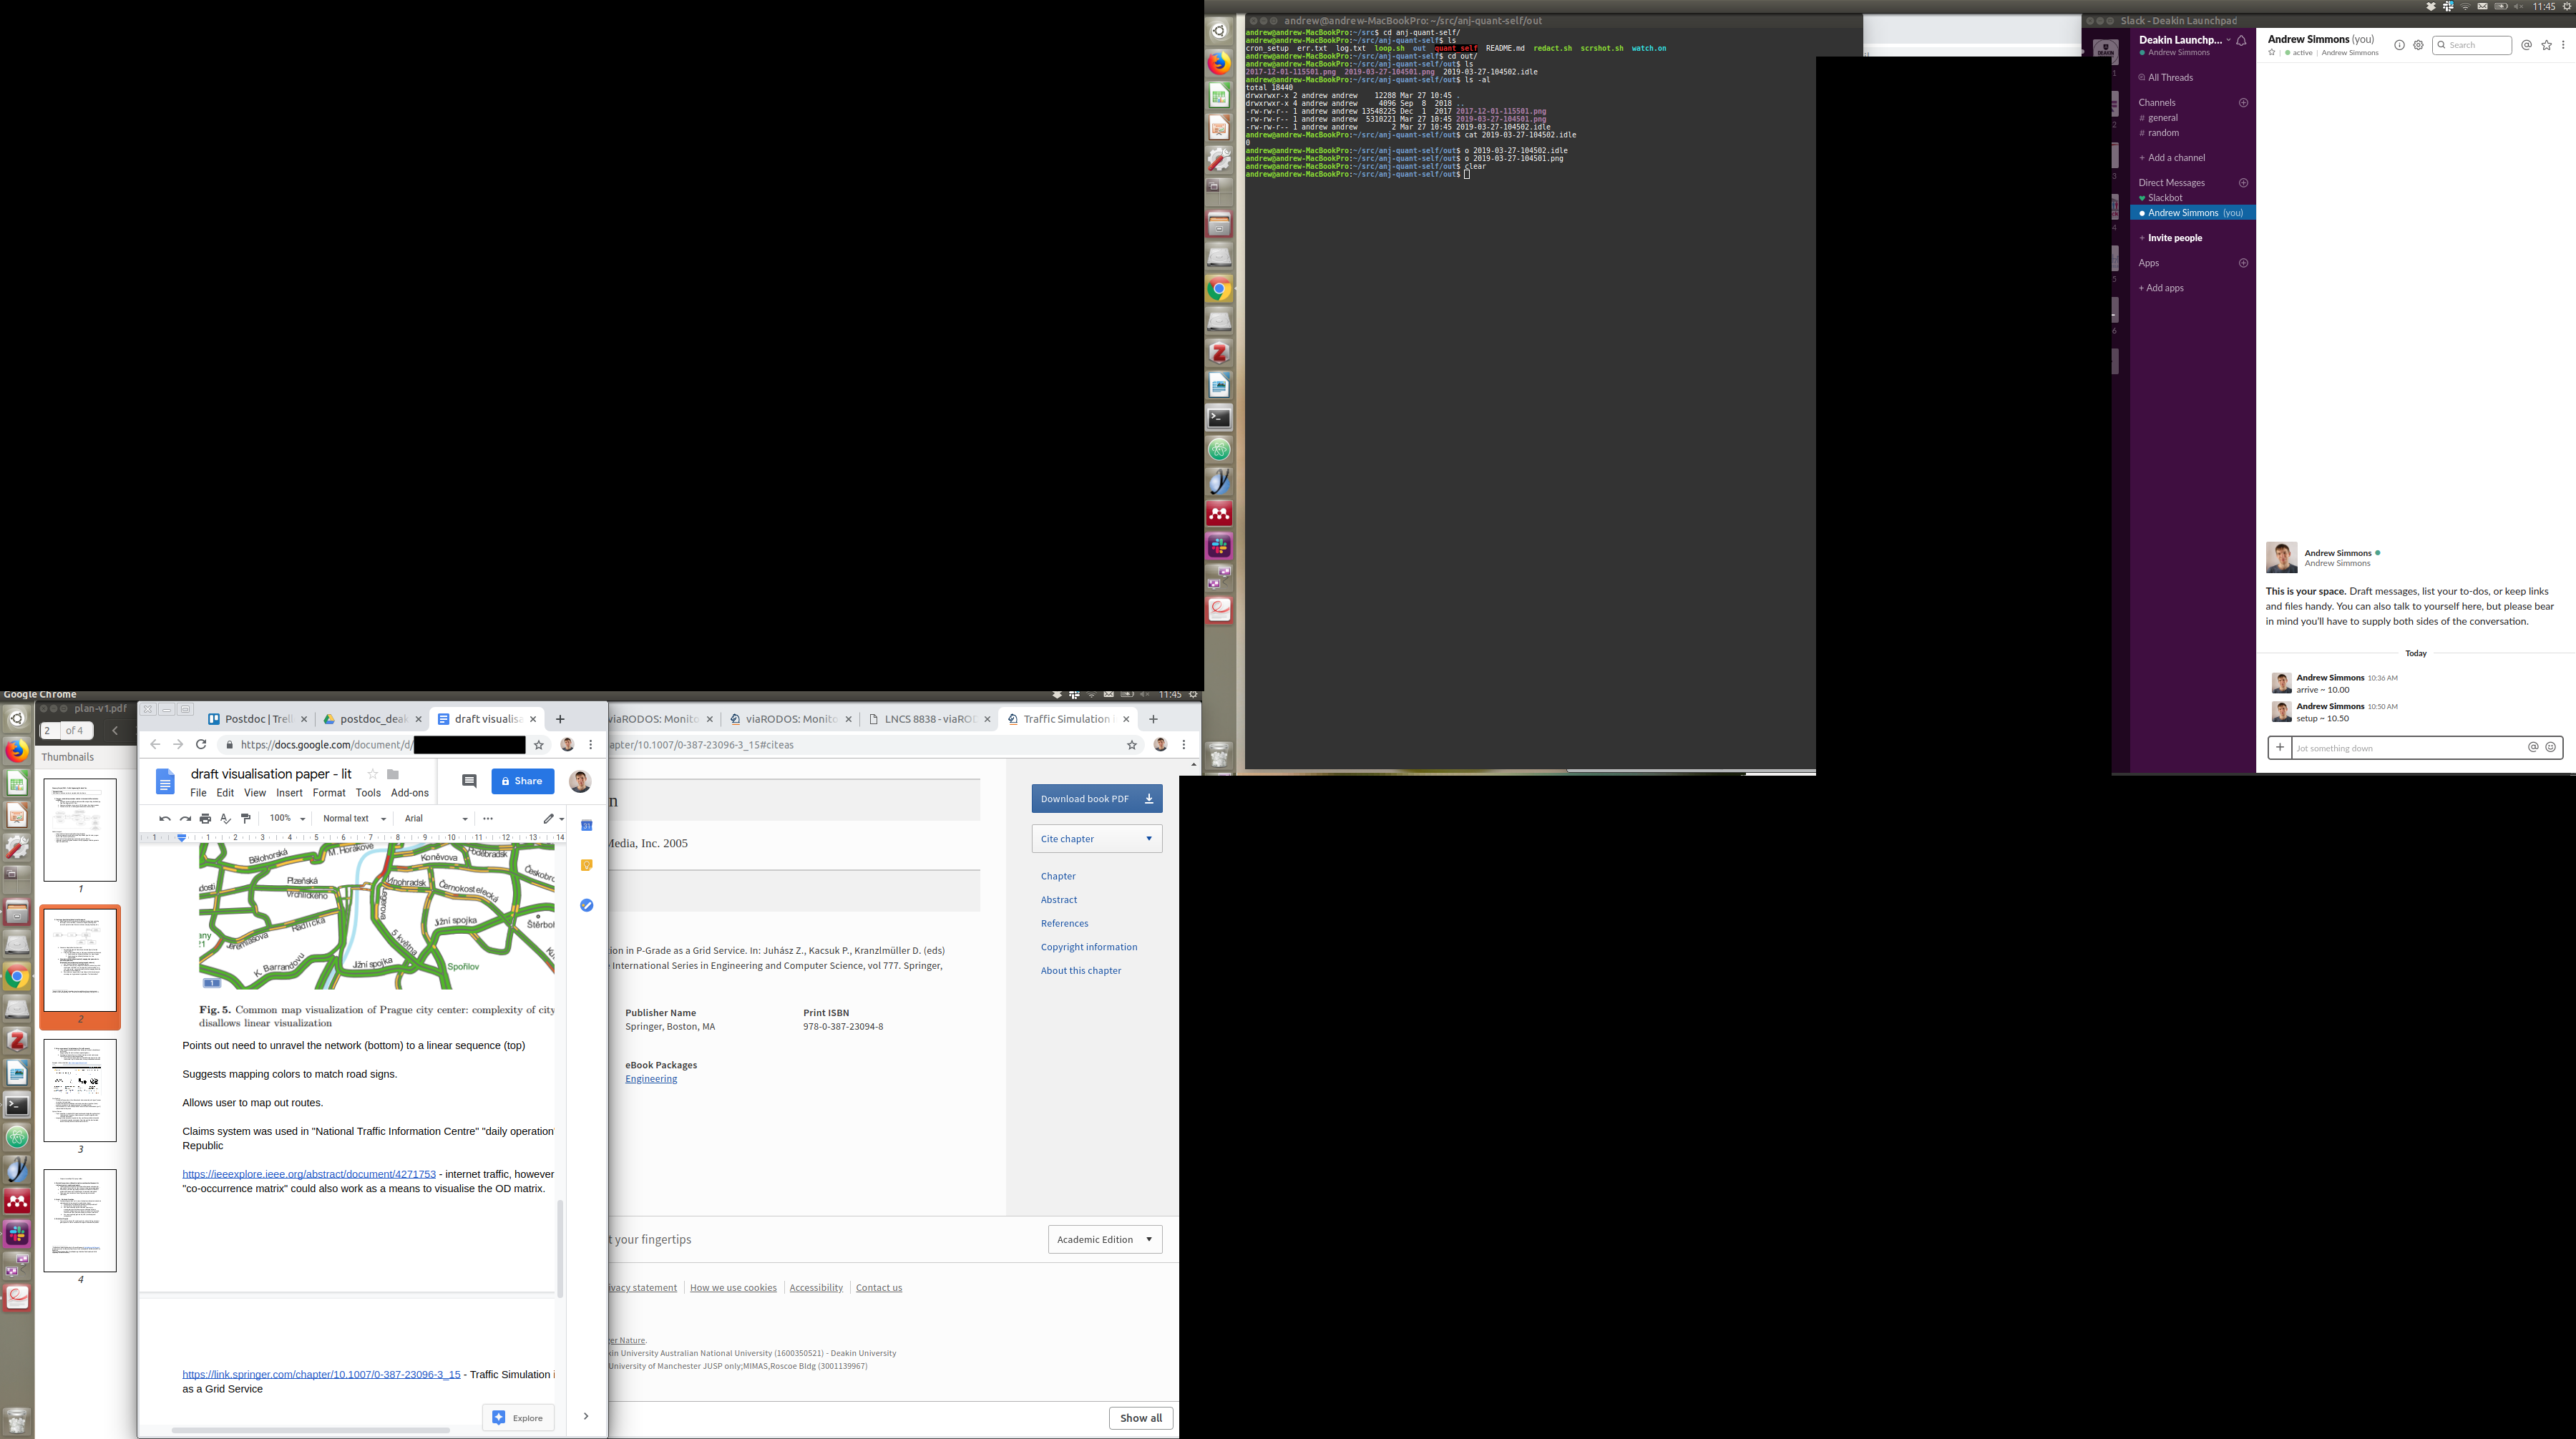Expand the zoom 100% dropdown
Viewport: 2576px width, 1439px height.
[288, 819]
